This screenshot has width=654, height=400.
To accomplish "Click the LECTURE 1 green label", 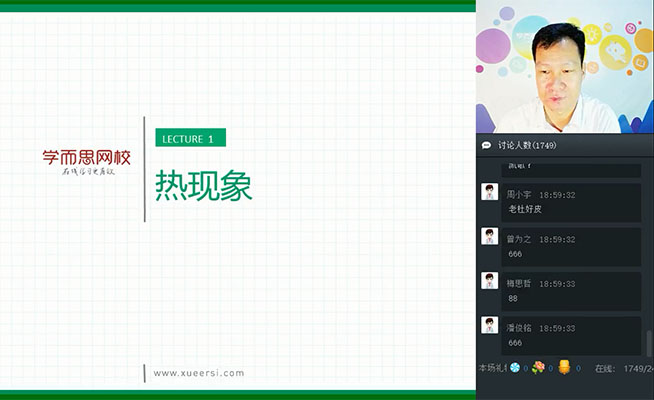I will coord(191,138).
